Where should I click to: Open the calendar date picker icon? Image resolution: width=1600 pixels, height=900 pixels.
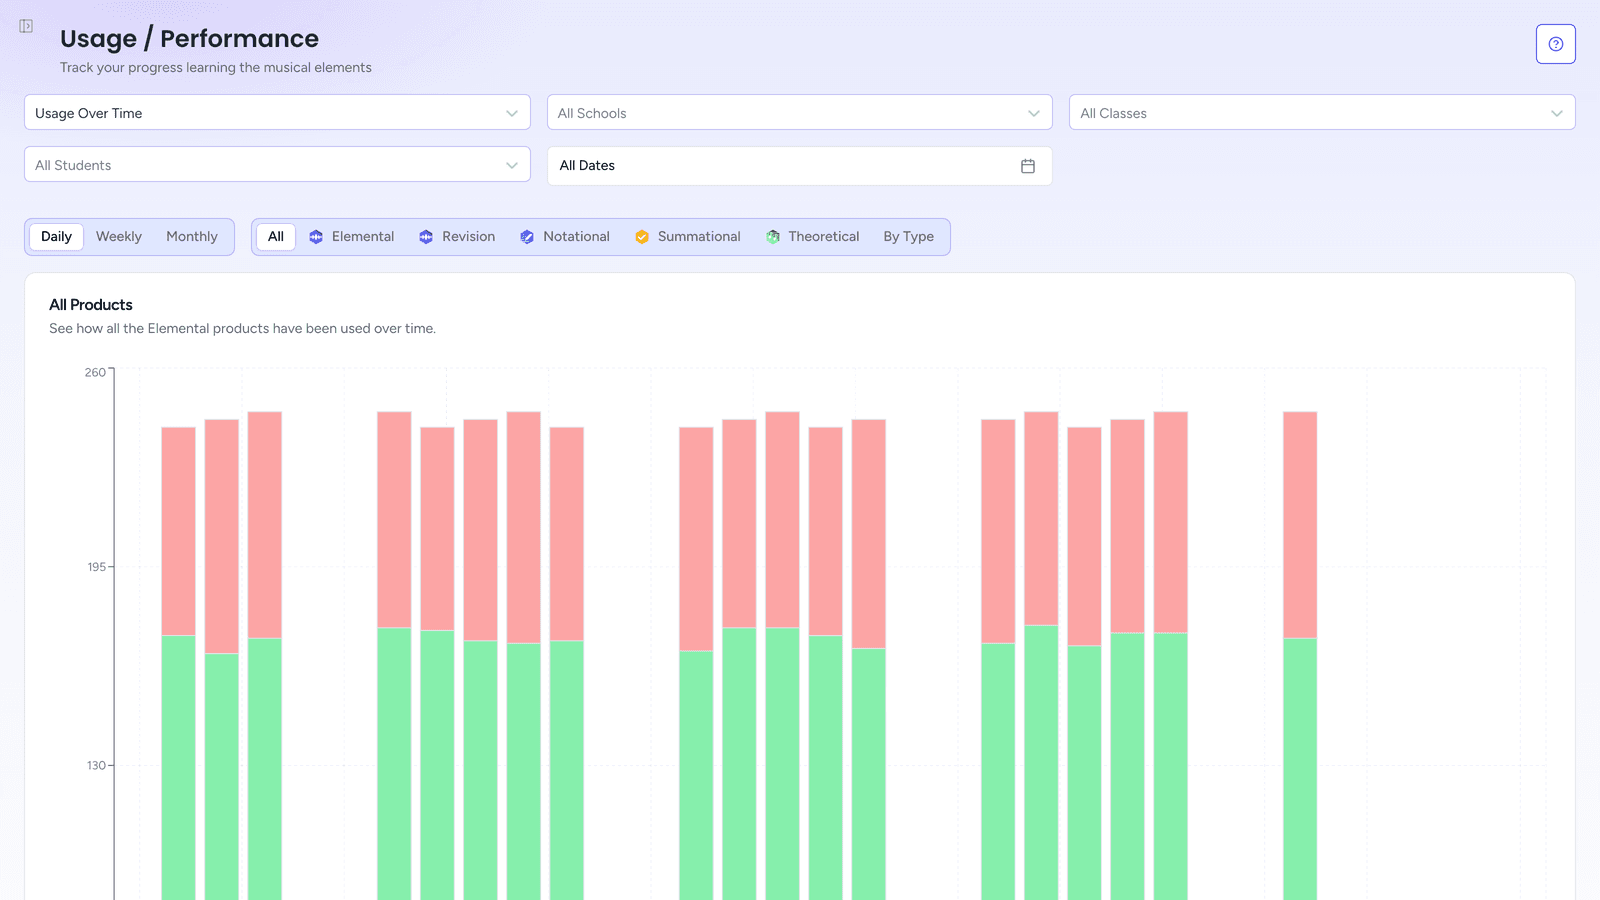1027,166
